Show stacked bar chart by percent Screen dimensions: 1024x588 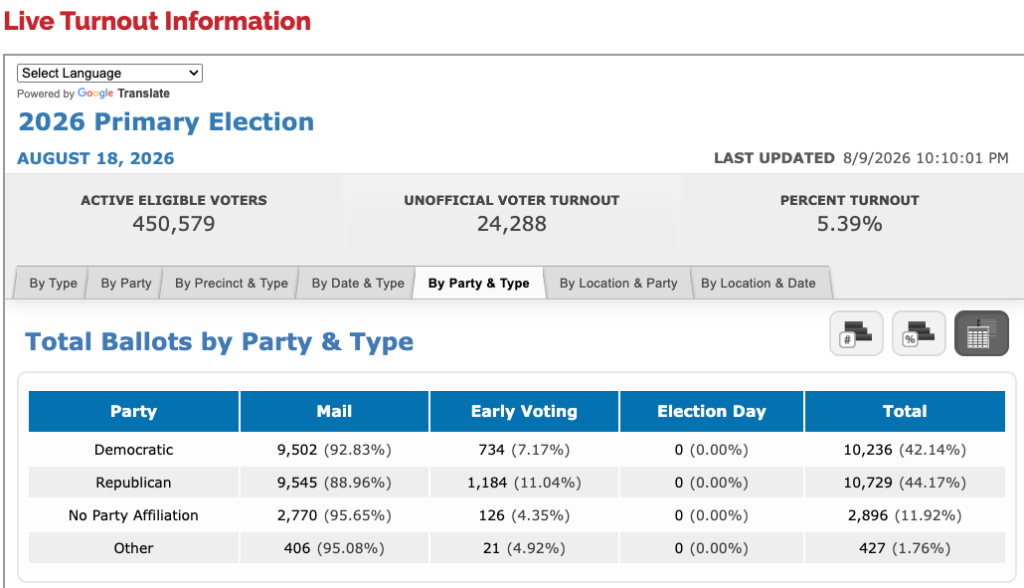pos(919,333)
